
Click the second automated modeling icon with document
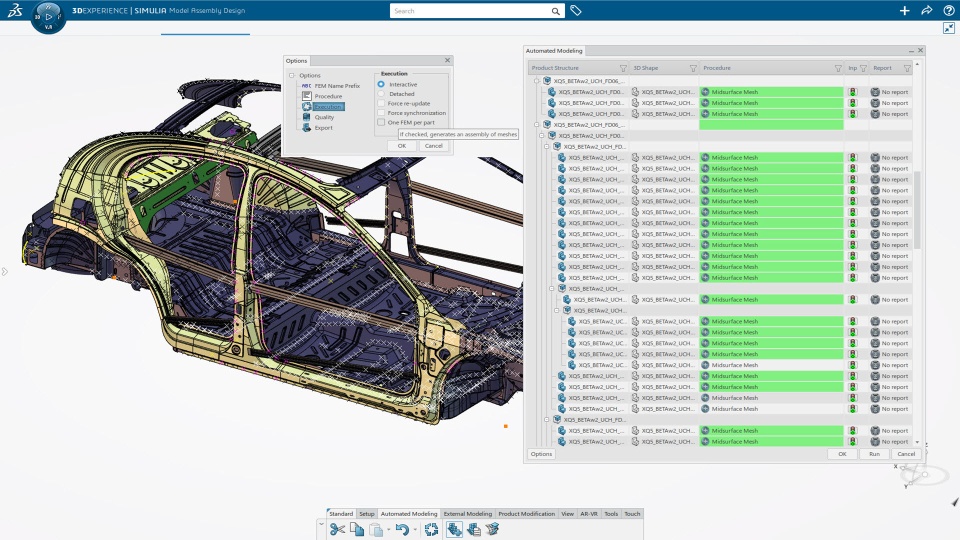tap(473, 530)
